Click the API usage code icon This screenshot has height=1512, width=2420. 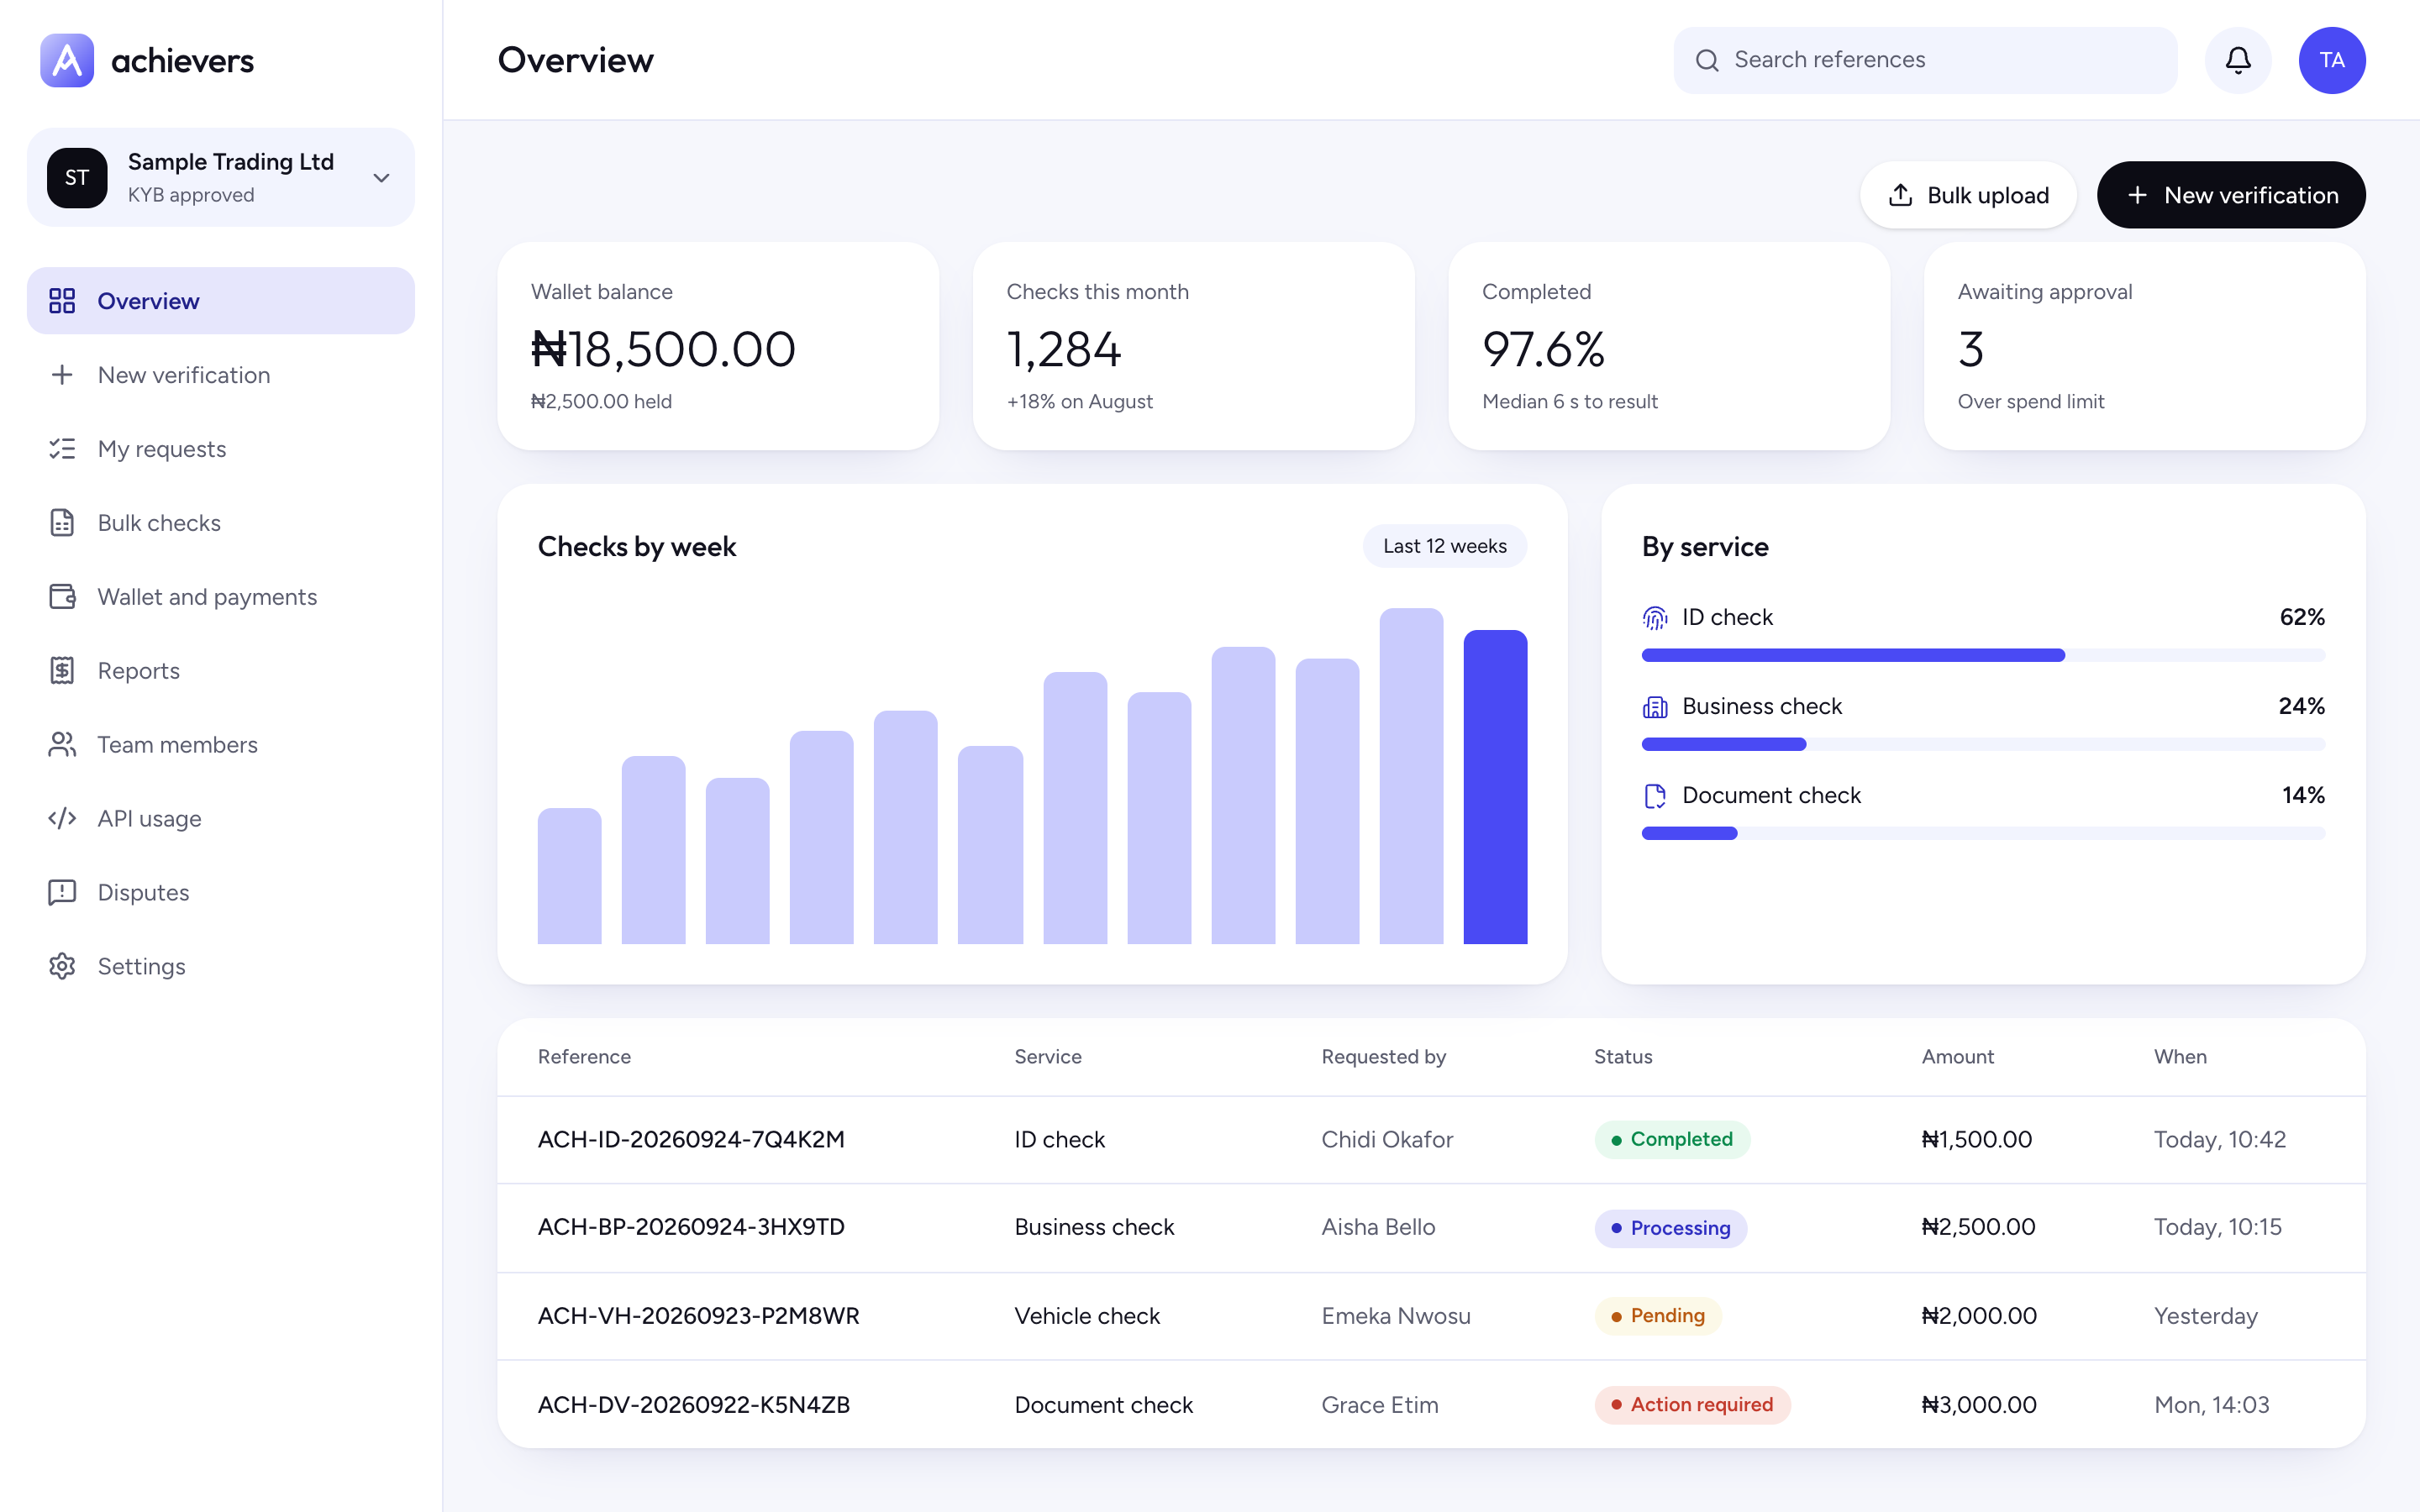(62, 819)
